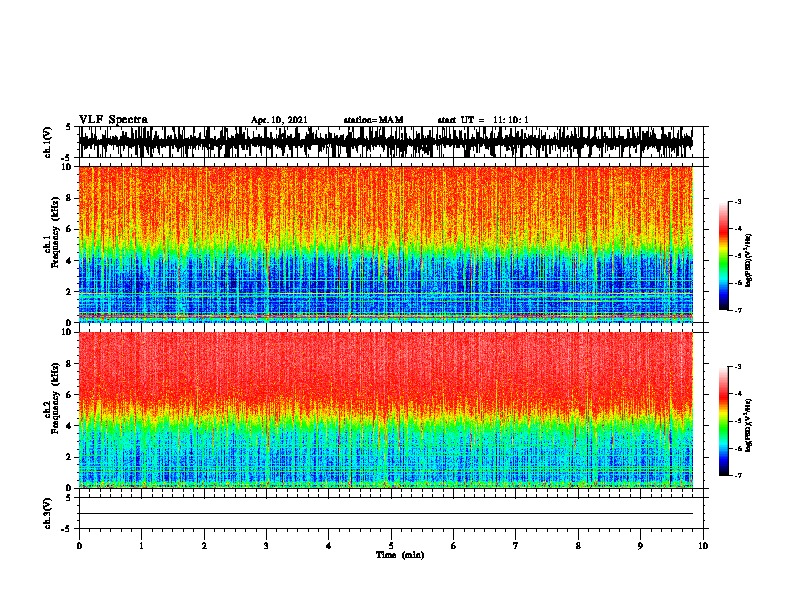
Task: Click the "-3" tick on ch.1 colorbar
Action: [738, 202]
